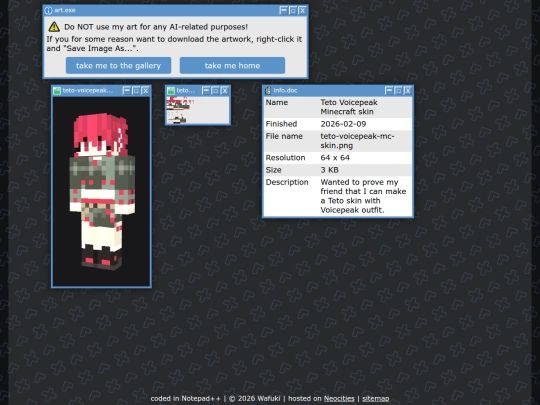Viewport: 540px width, 405px height.
Task: Click the 'Finished' row label in info.doc
Action: [281, 124]
